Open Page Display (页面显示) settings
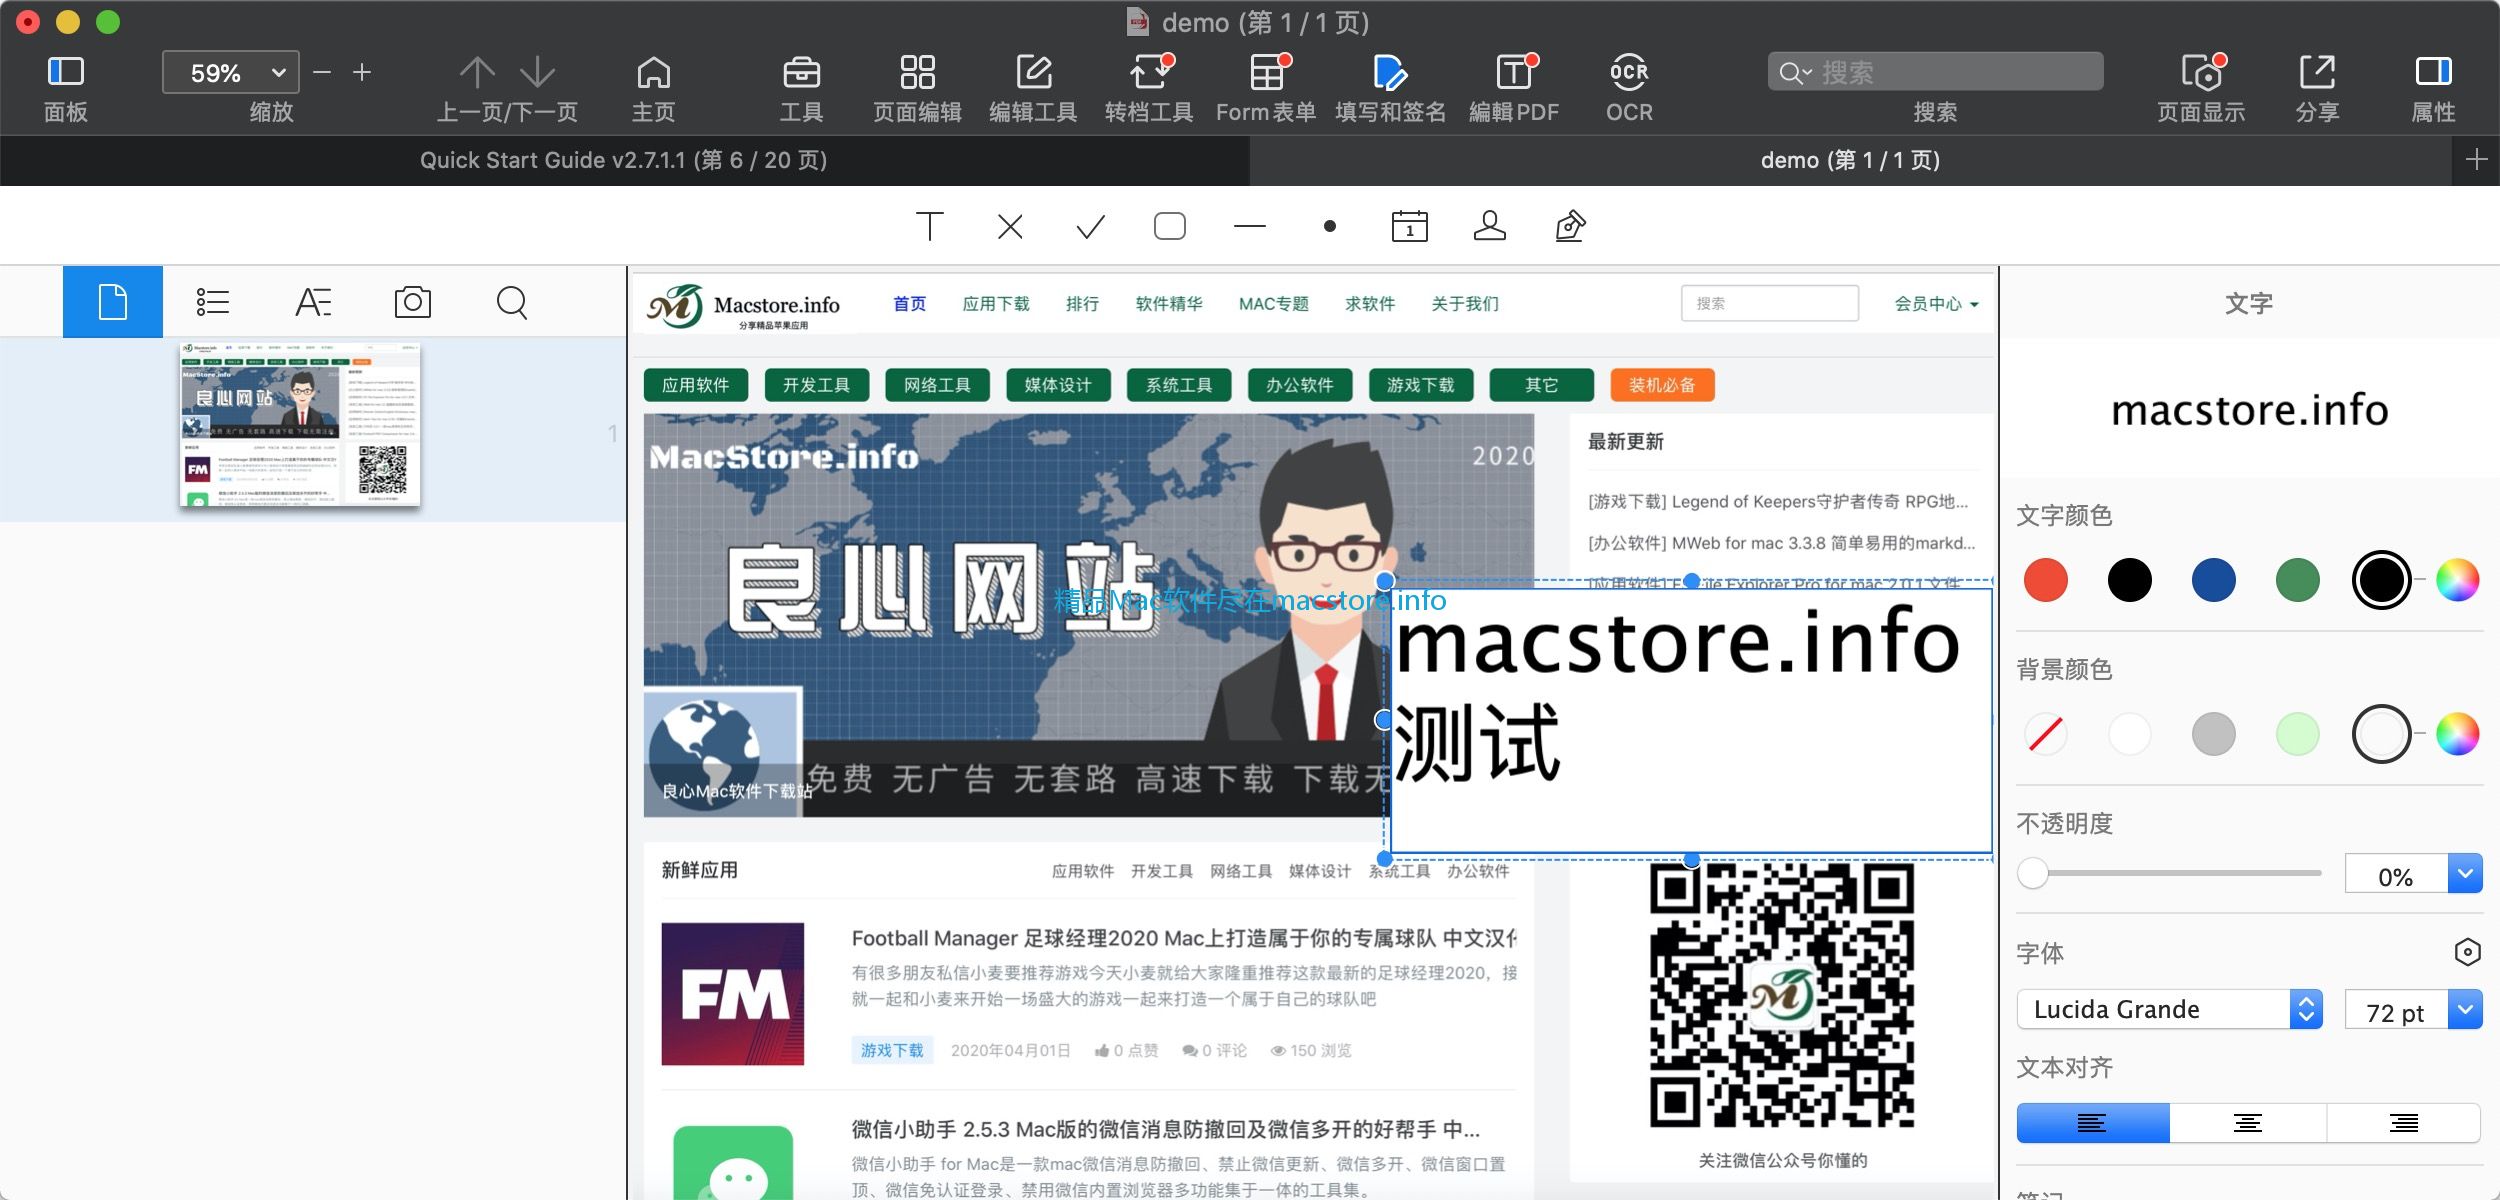 tap(2202, 72)
